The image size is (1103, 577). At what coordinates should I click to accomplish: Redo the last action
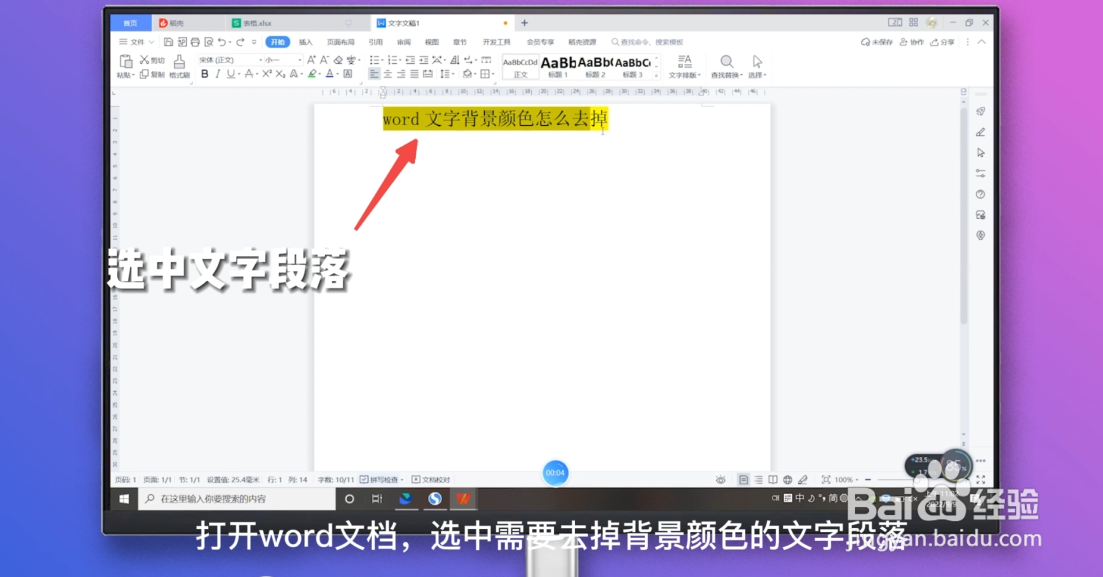pyautogui.click(x=240, y=42)
